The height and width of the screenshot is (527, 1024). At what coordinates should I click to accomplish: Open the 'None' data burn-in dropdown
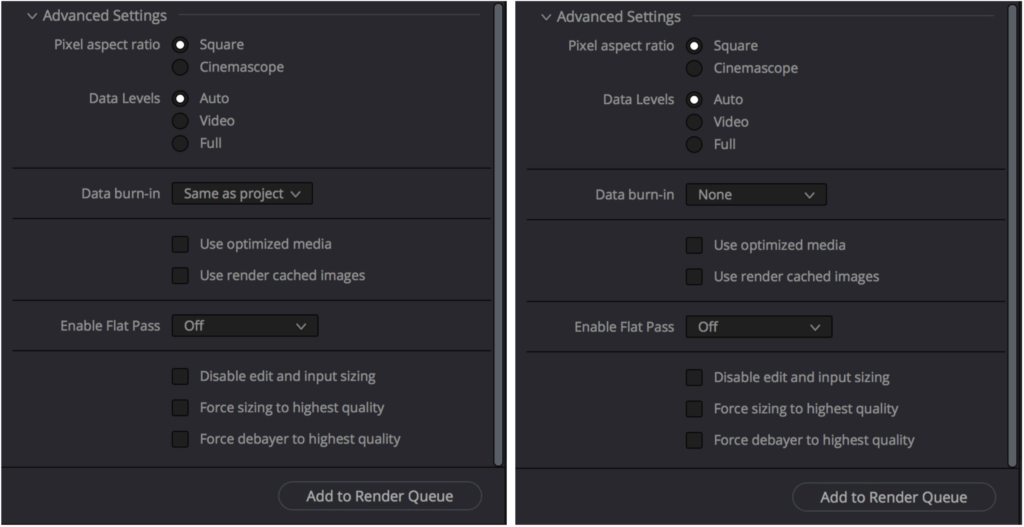point(756,195)
